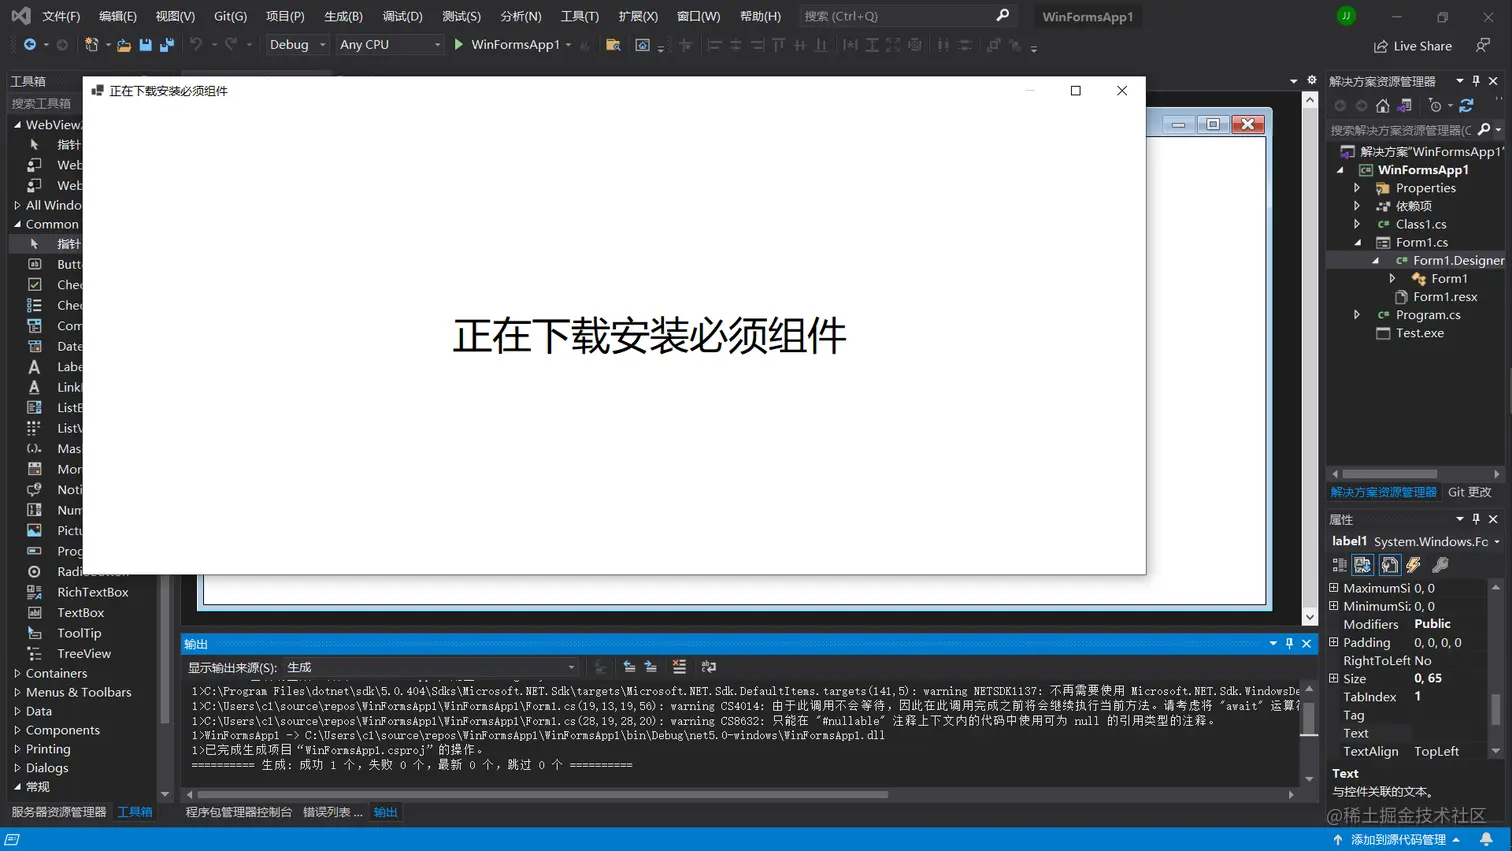Switch to the 错误列表 tab

(x=333, y=812)
